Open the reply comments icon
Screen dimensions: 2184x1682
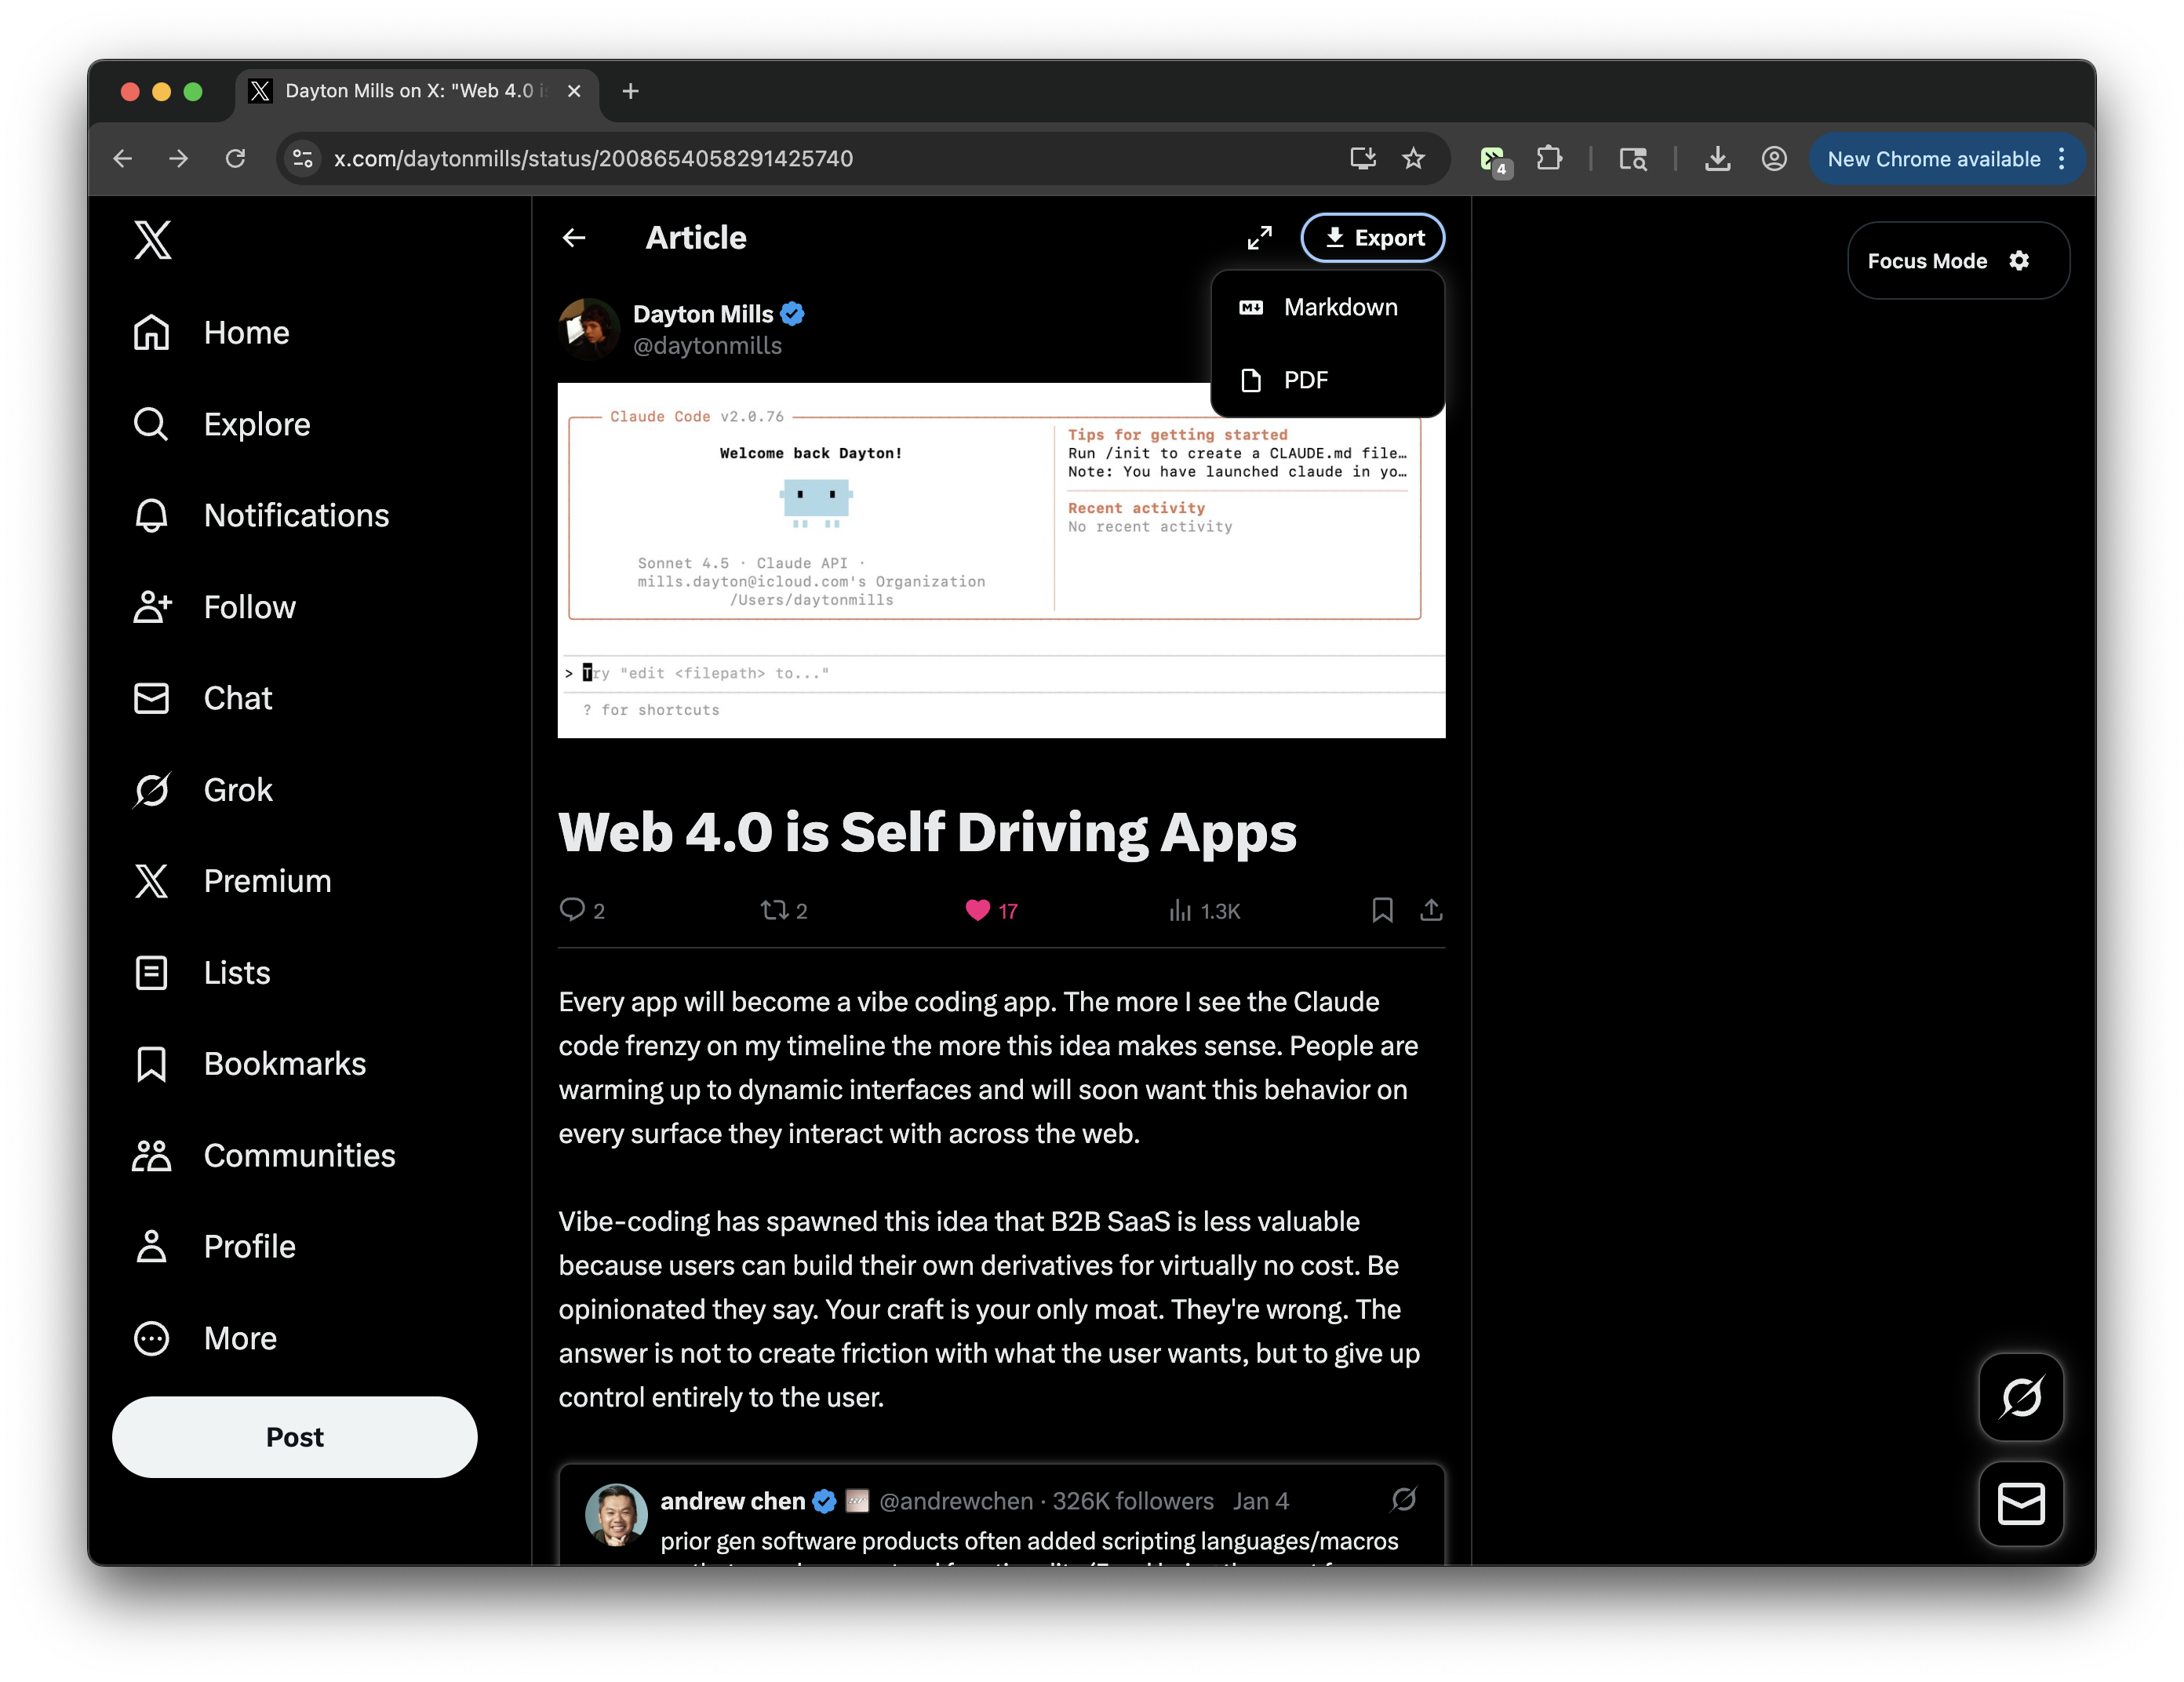pos(572,910)
